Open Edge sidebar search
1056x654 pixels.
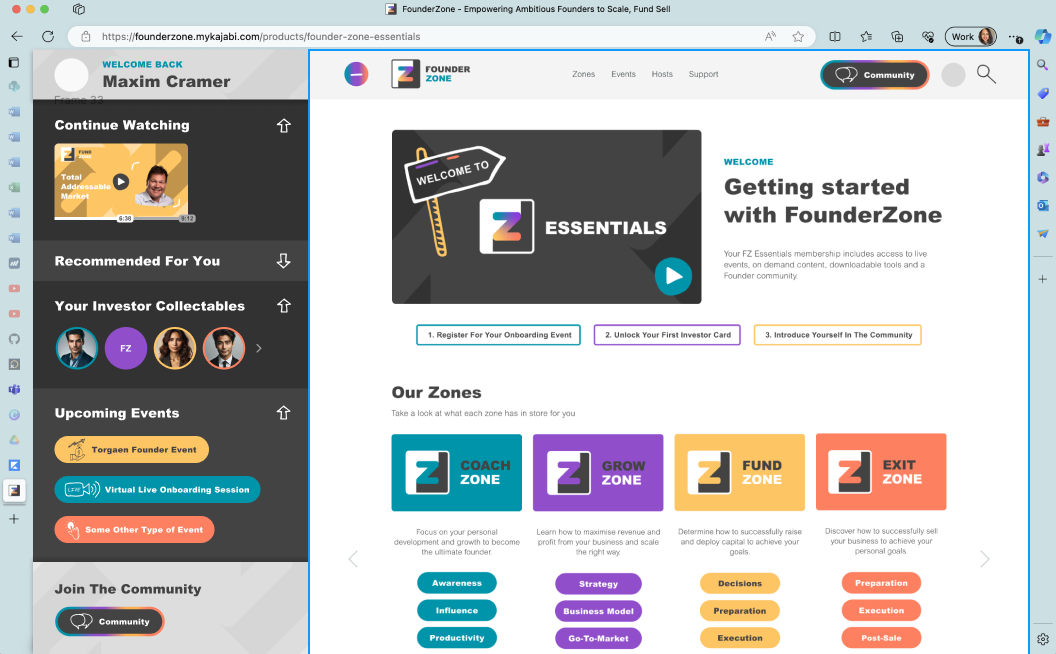coord(1043,65)
